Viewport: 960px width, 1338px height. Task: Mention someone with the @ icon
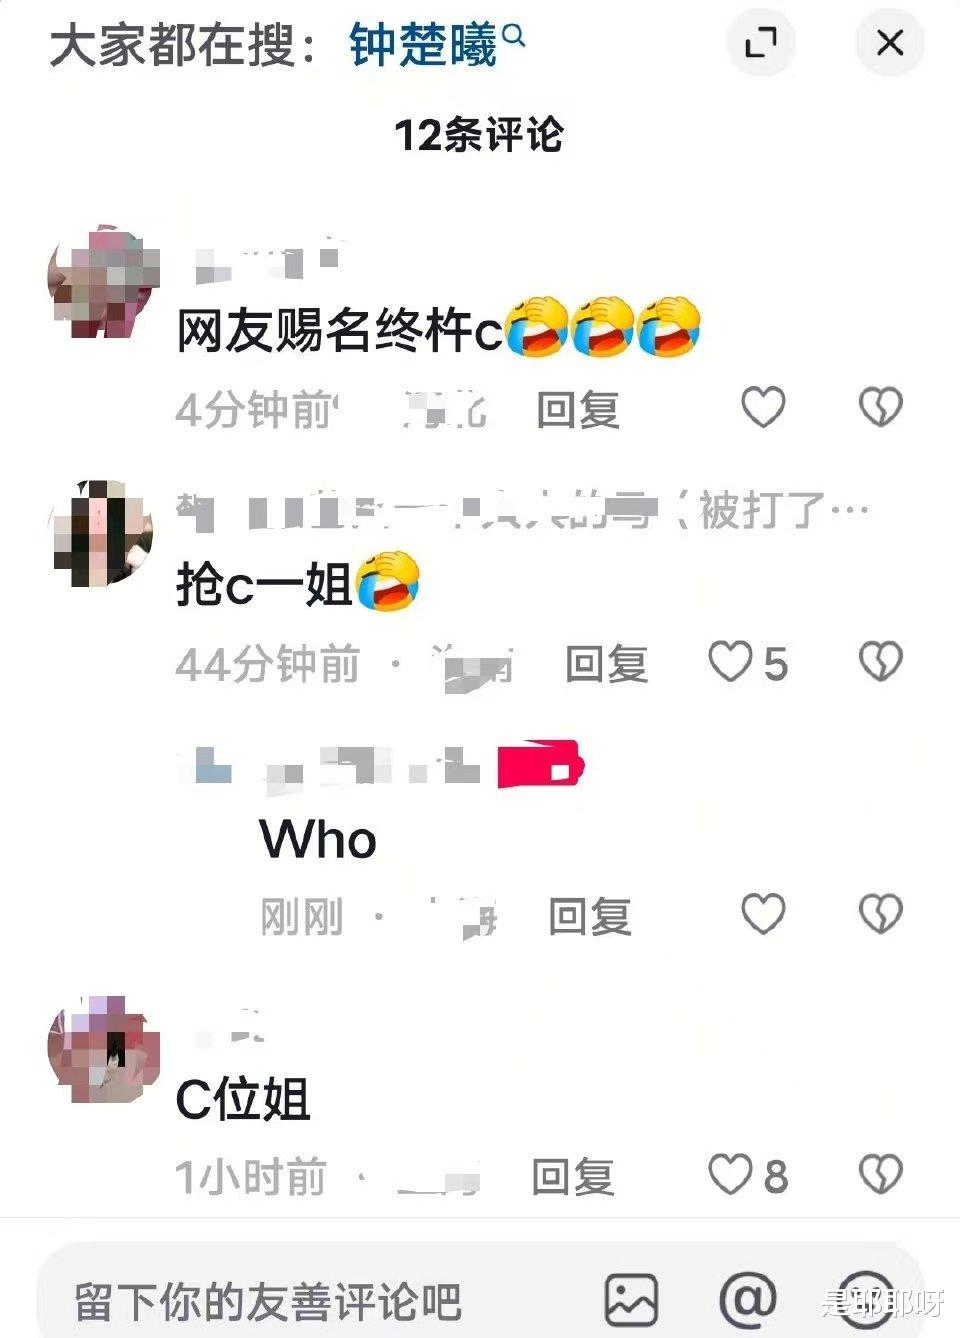(748, 1300)
